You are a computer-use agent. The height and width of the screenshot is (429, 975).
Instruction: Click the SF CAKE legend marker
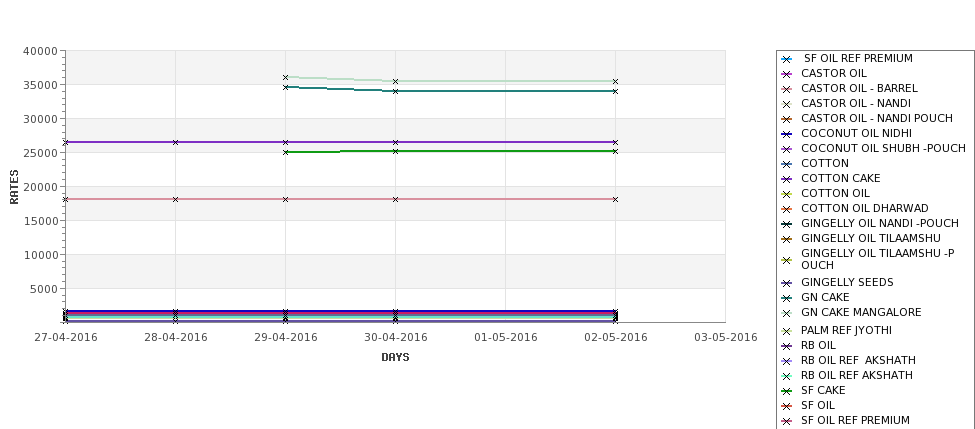[787, 391]
